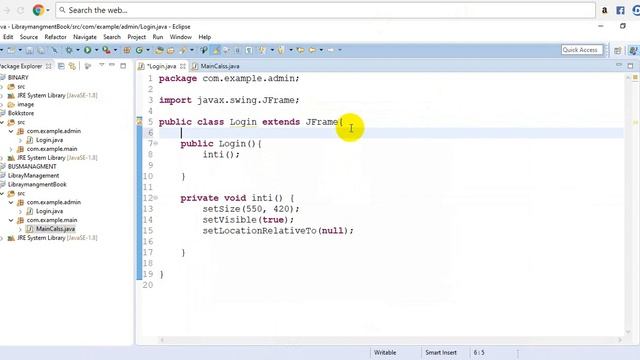Open Package Explorer View Menu triangle
Image resolution: width=640 pixels, height=360 pixels.
[x=101, y=65]
